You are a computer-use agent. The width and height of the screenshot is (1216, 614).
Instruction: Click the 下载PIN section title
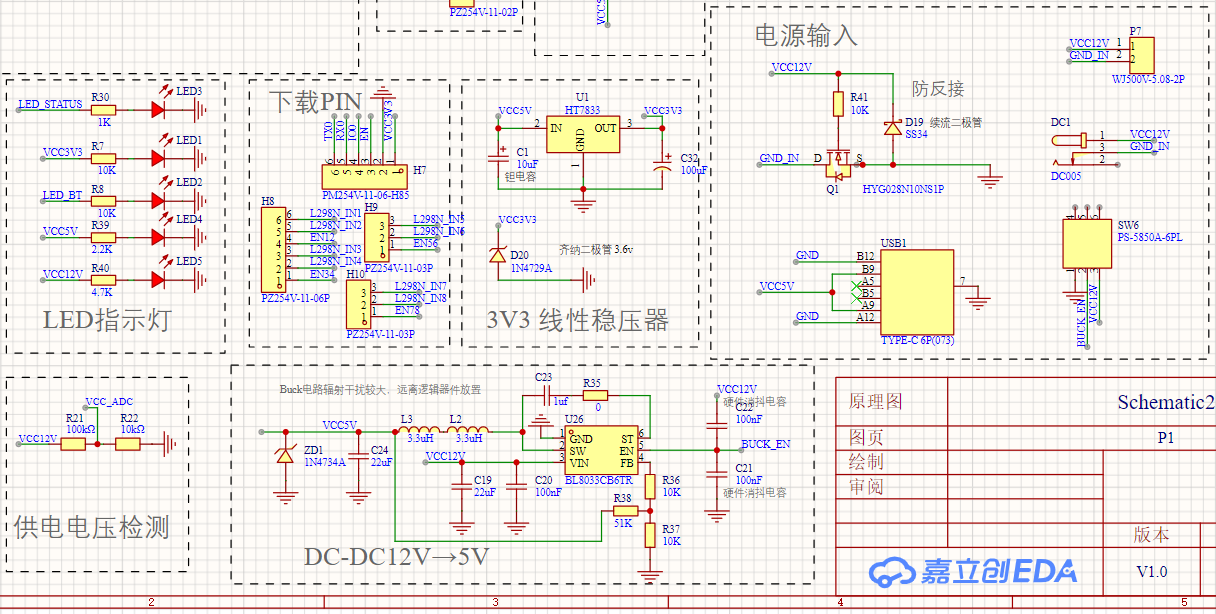coord(315,102)
